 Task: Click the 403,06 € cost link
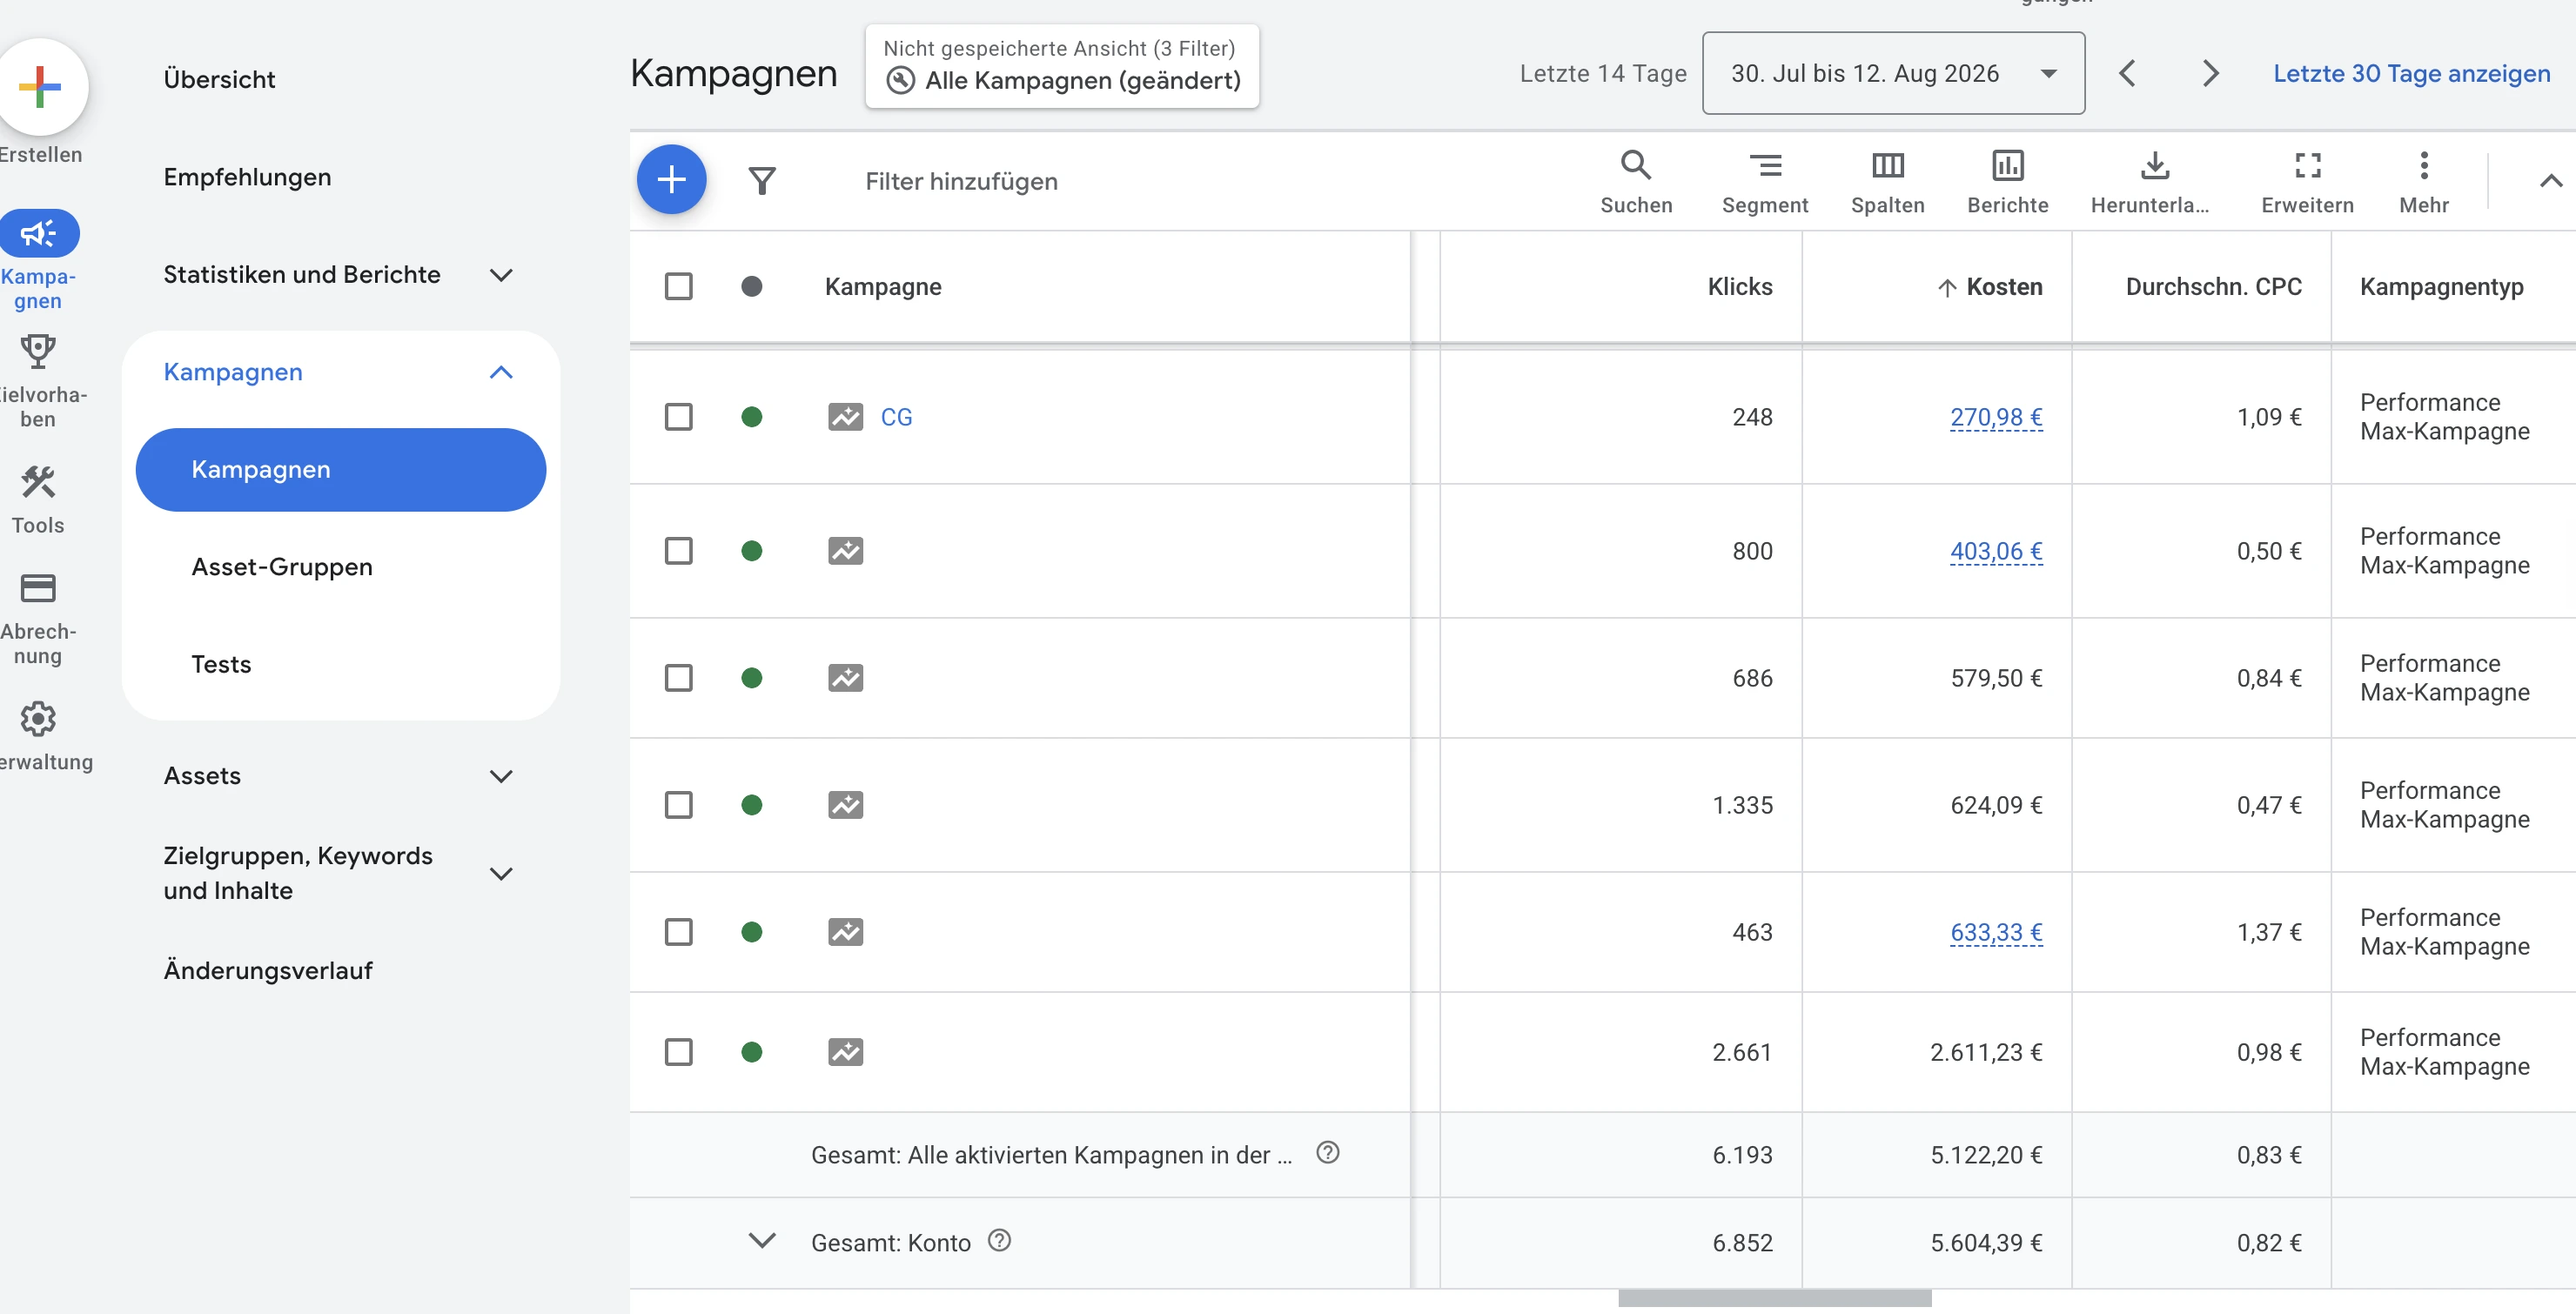pyautogui.click(x=1996, y=551)
